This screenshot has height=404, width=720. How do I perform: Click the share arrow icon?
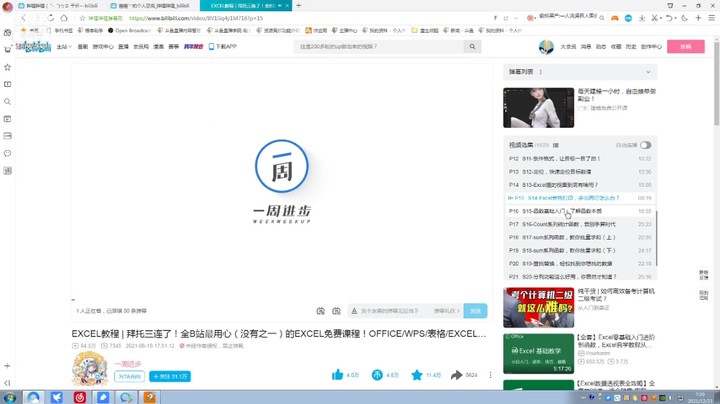(456, 375)
